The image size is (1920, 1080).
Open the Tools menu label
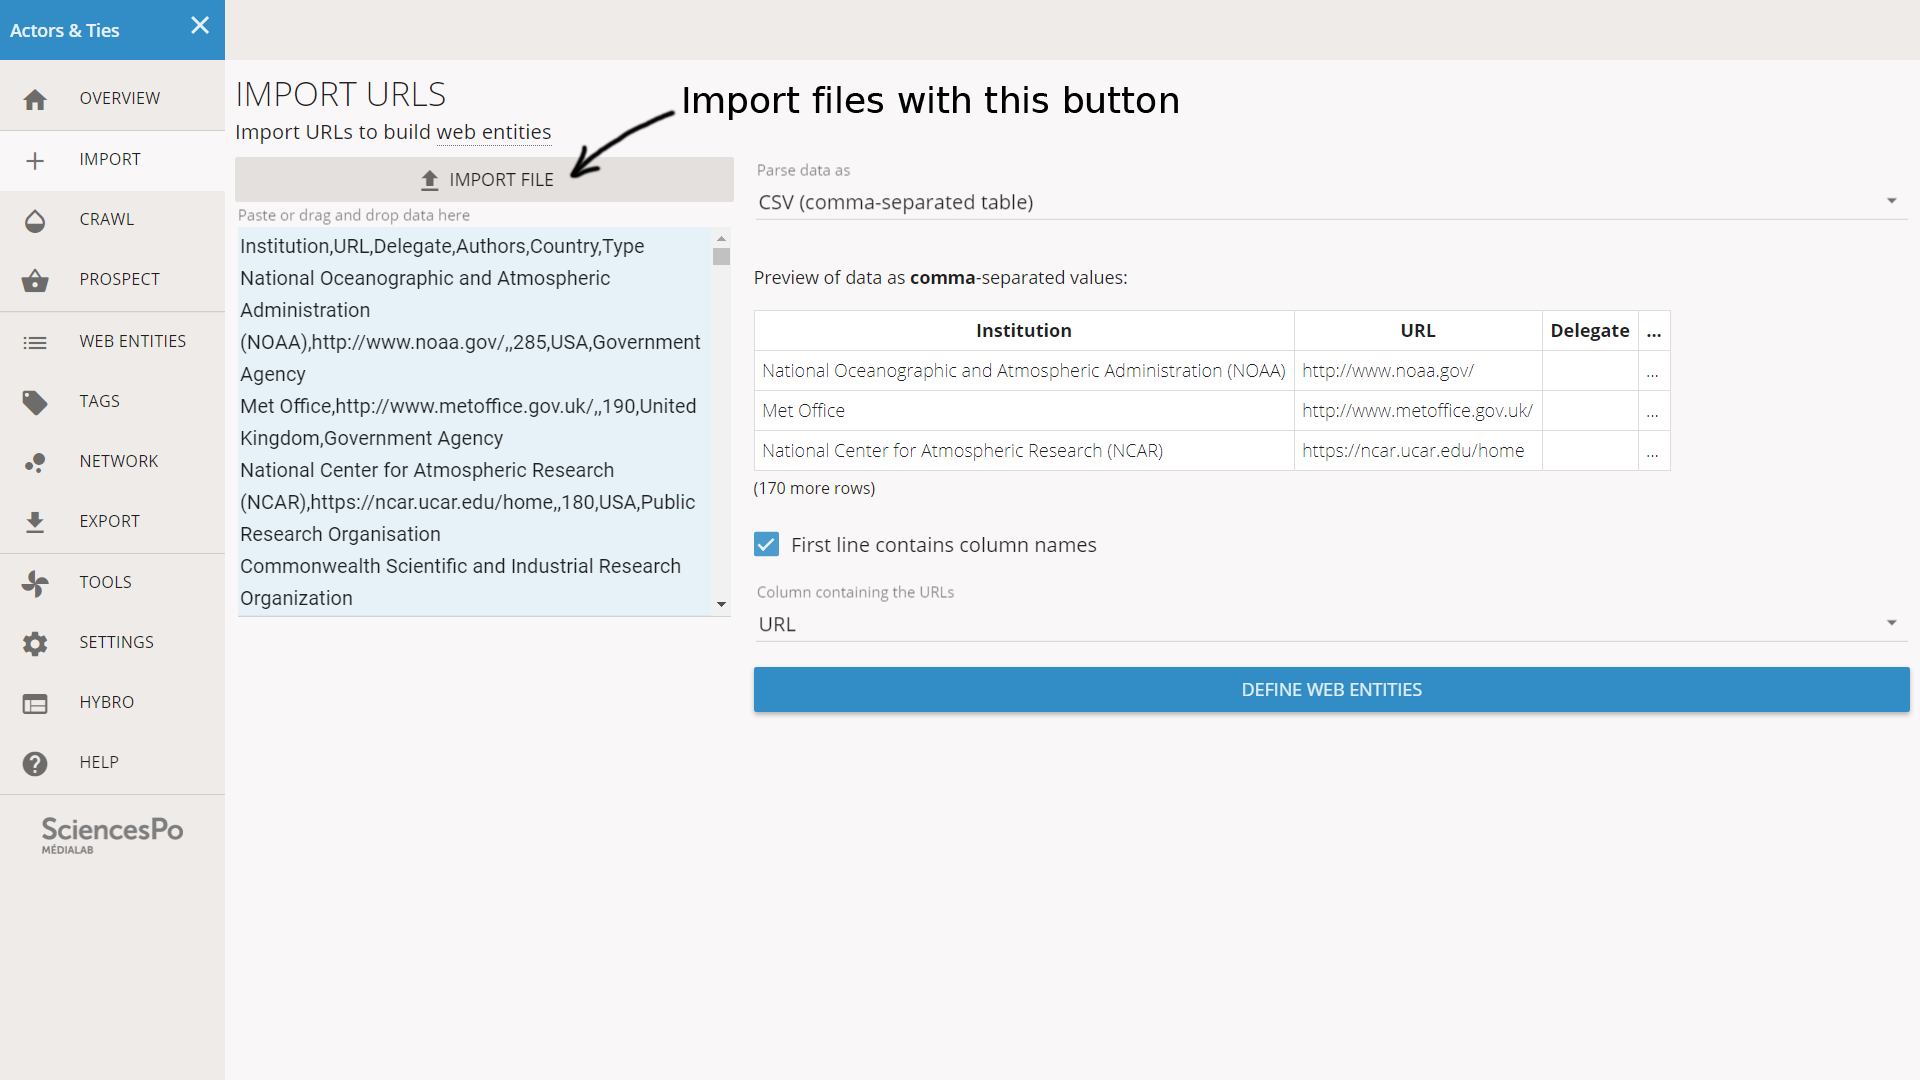click(x=106, y=582)
